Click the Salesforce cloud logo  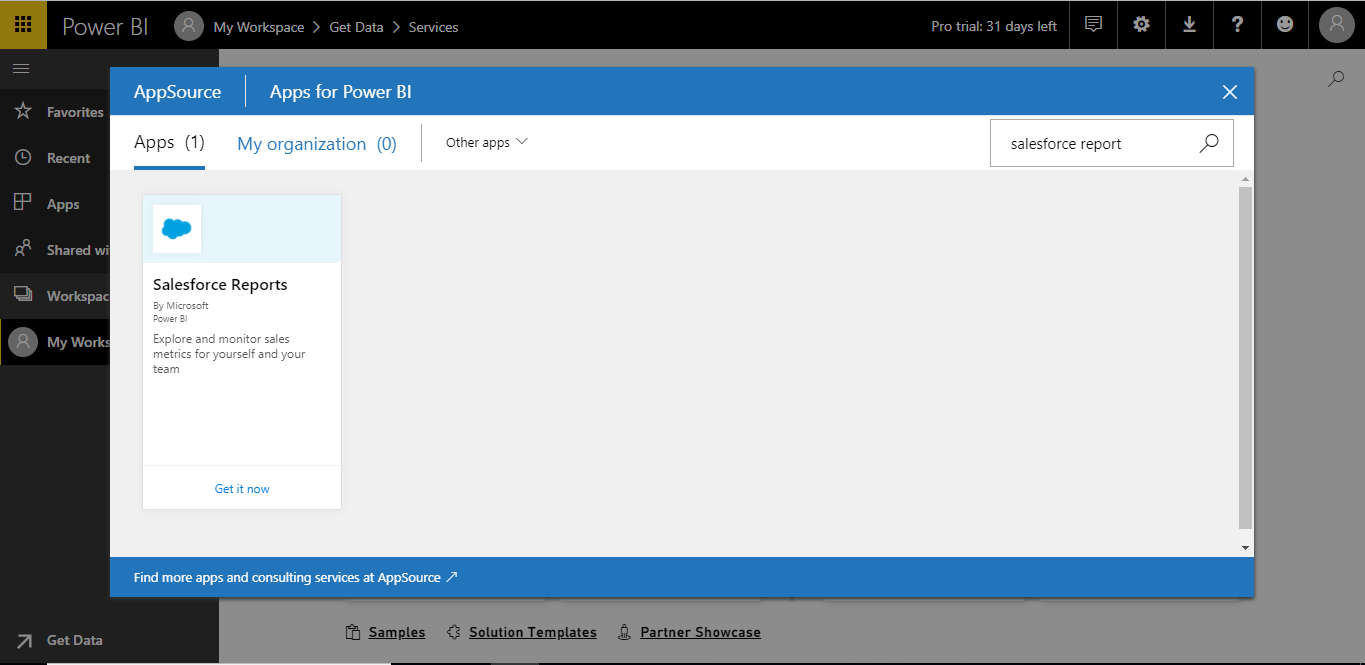pos(177,229)
